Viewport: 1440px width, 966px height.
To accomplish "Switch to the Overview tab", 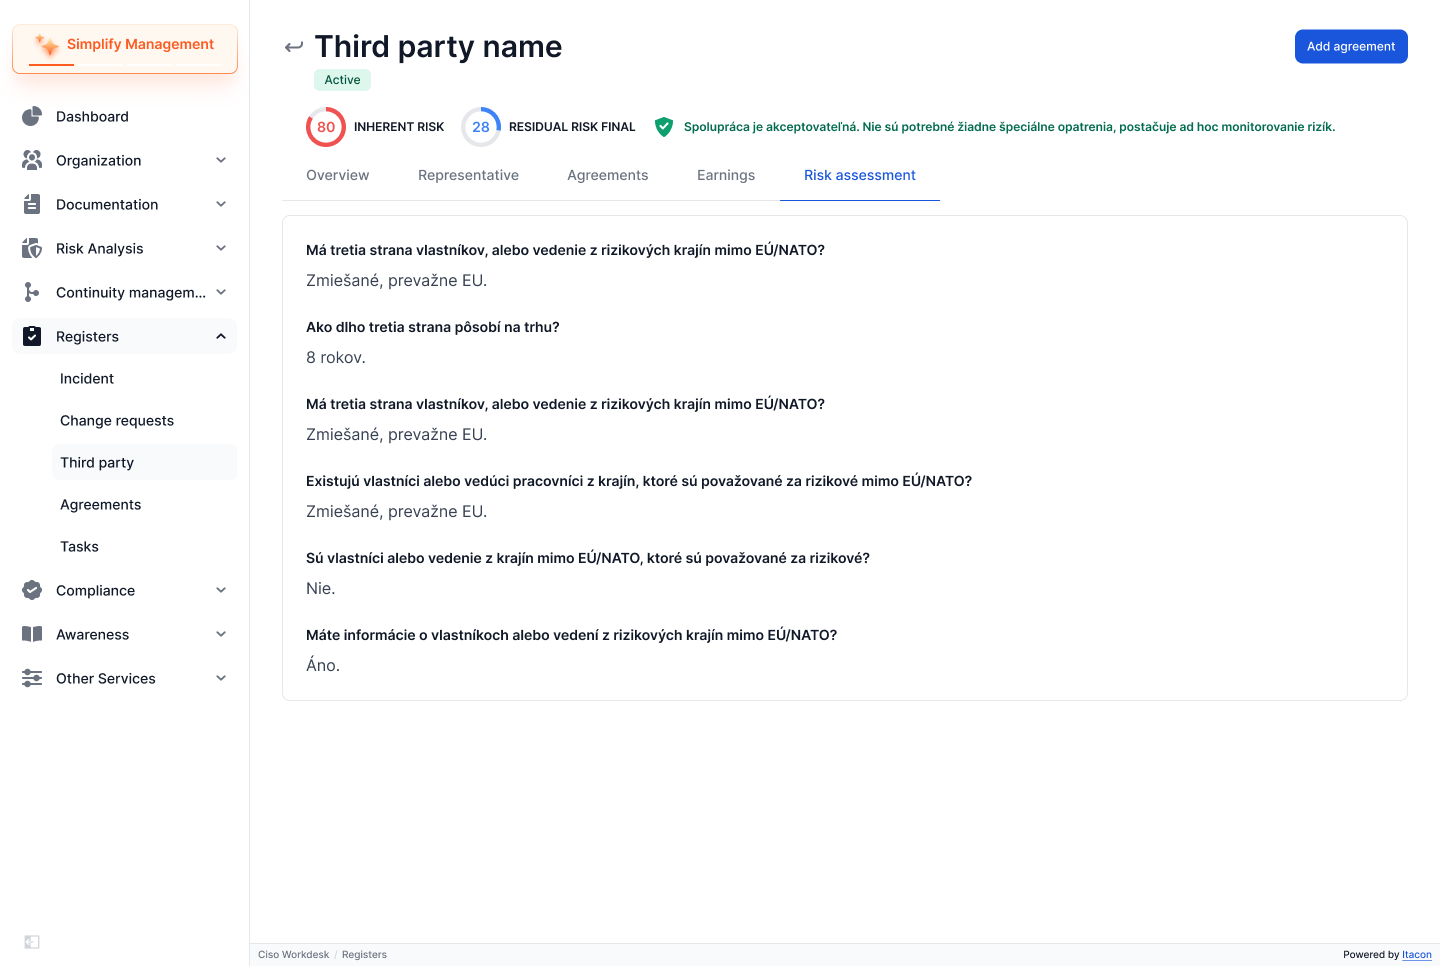I will tap(337, 175).
